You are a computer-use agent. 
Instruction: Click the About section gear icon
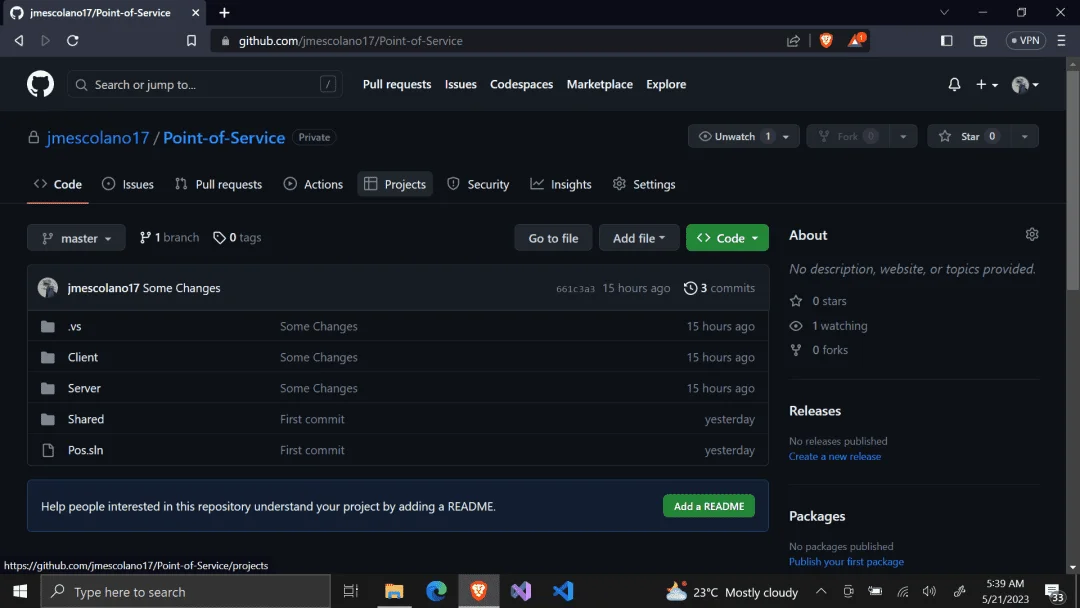(1031, 234)
